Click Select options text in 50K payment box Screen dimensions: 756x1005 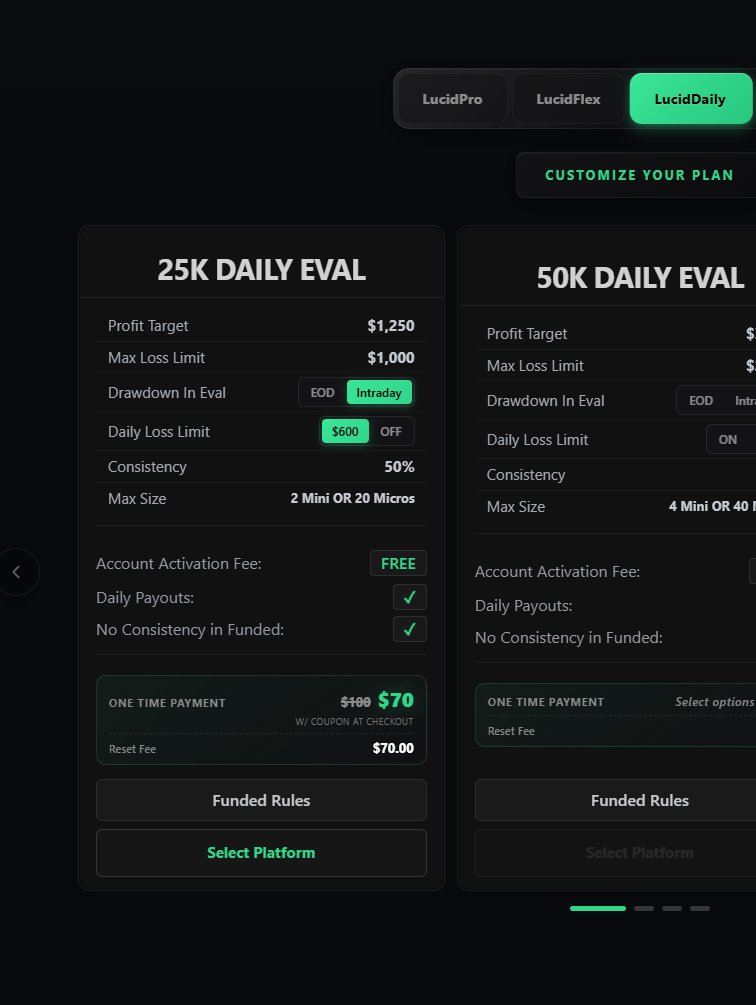(715, 702)
